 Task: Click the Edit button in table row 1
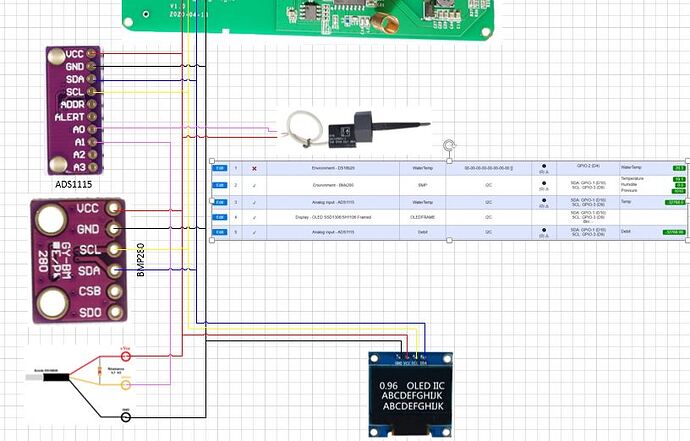point(220,168)
